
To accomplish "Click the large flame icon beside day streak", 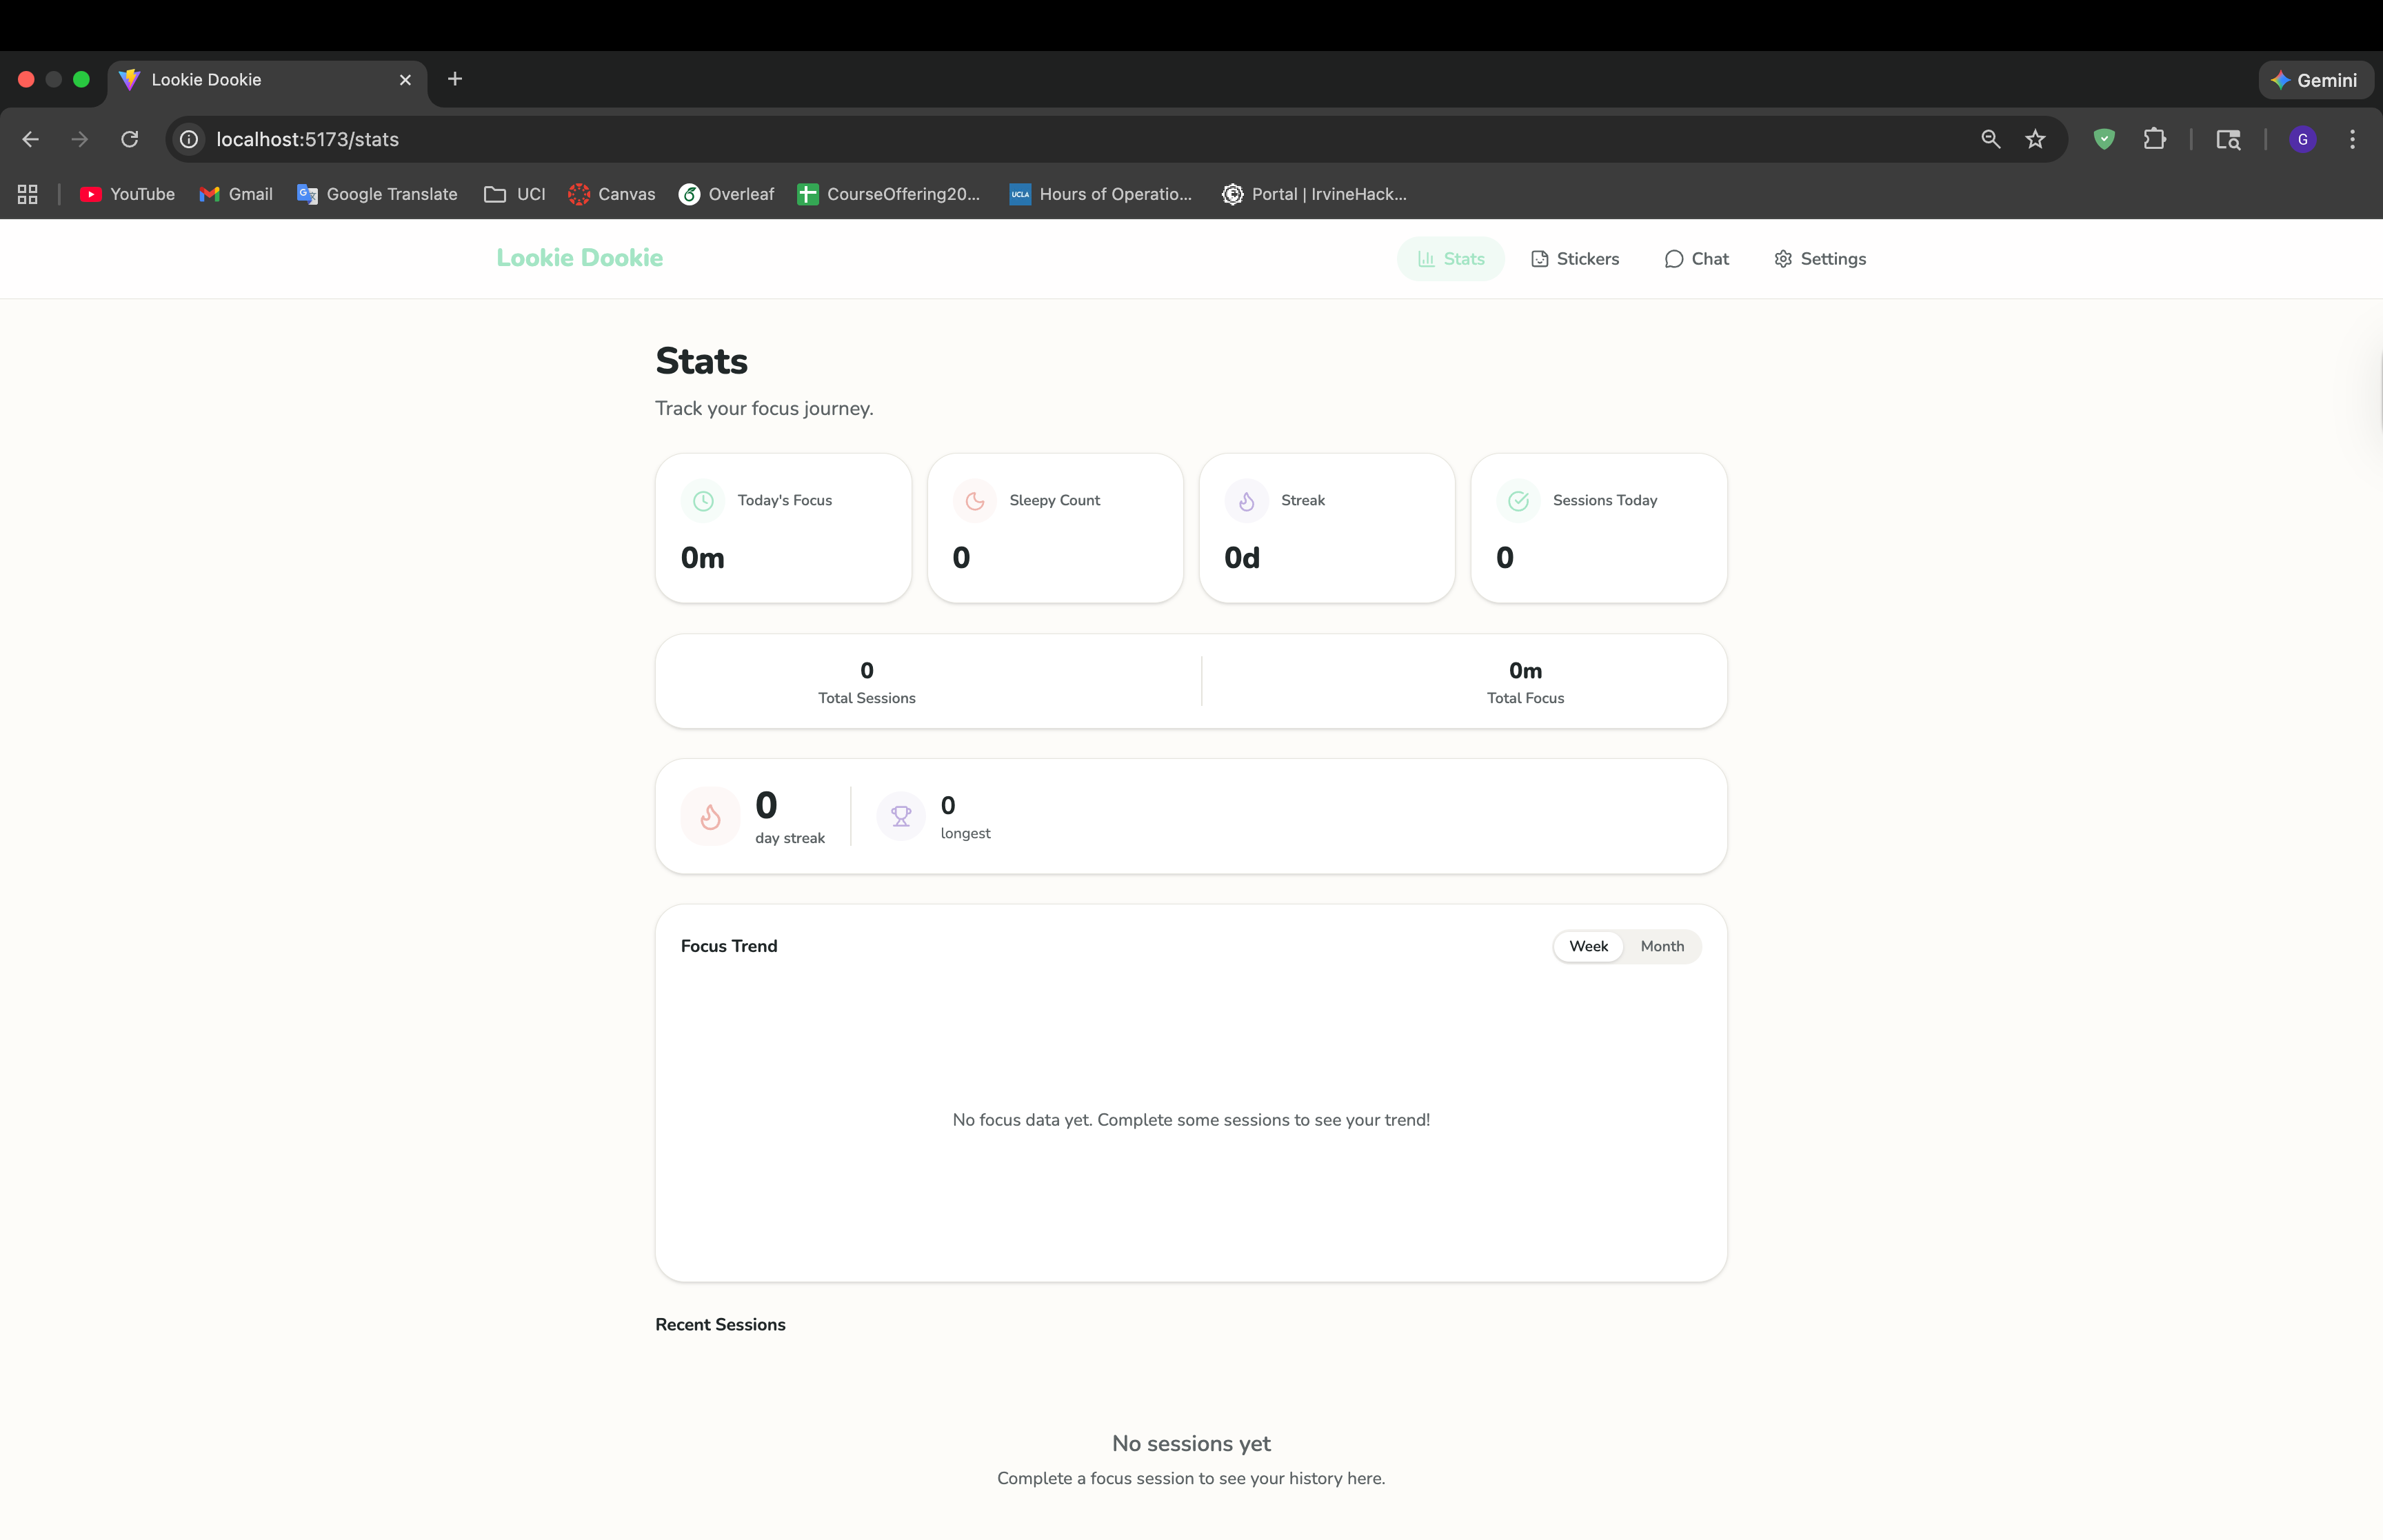I will point(710,816).
